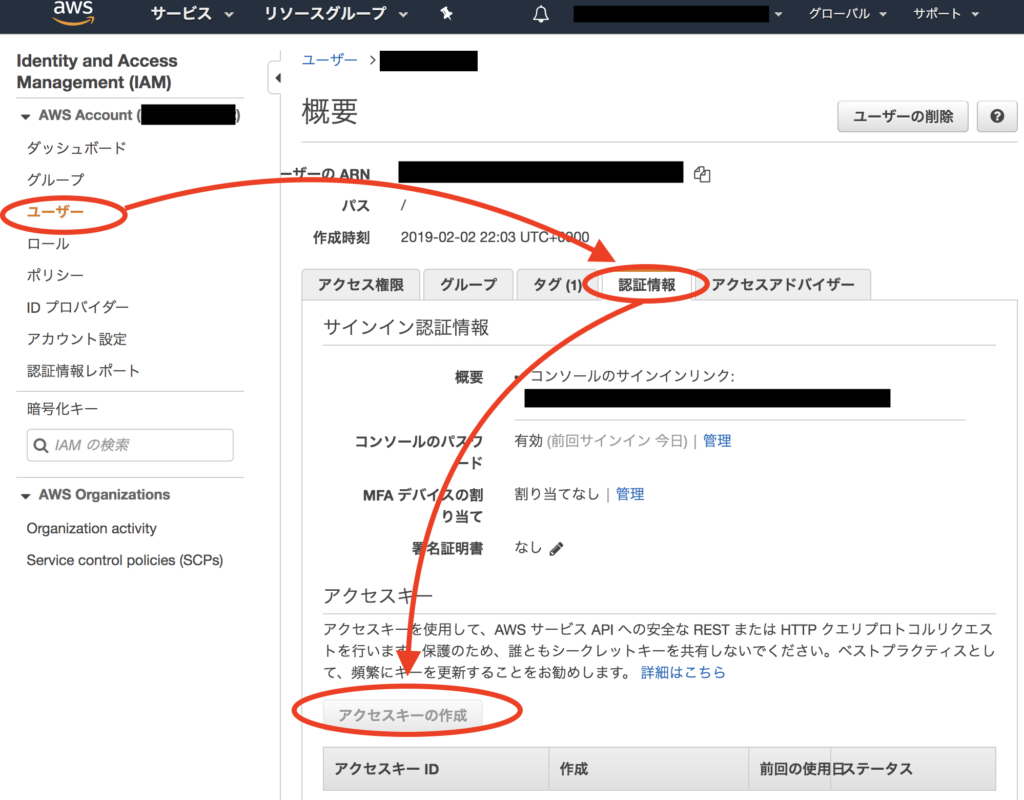
Task: Click the IAM search magnifier icon
Action: [x=40, y=445]
